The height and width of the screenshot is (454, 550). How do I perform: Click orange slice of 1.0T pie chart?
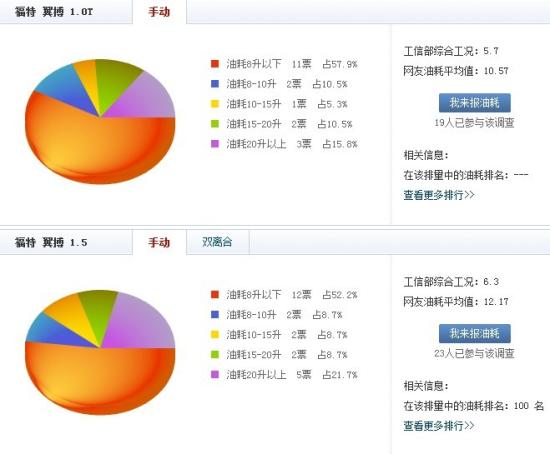tap(95, 147)
